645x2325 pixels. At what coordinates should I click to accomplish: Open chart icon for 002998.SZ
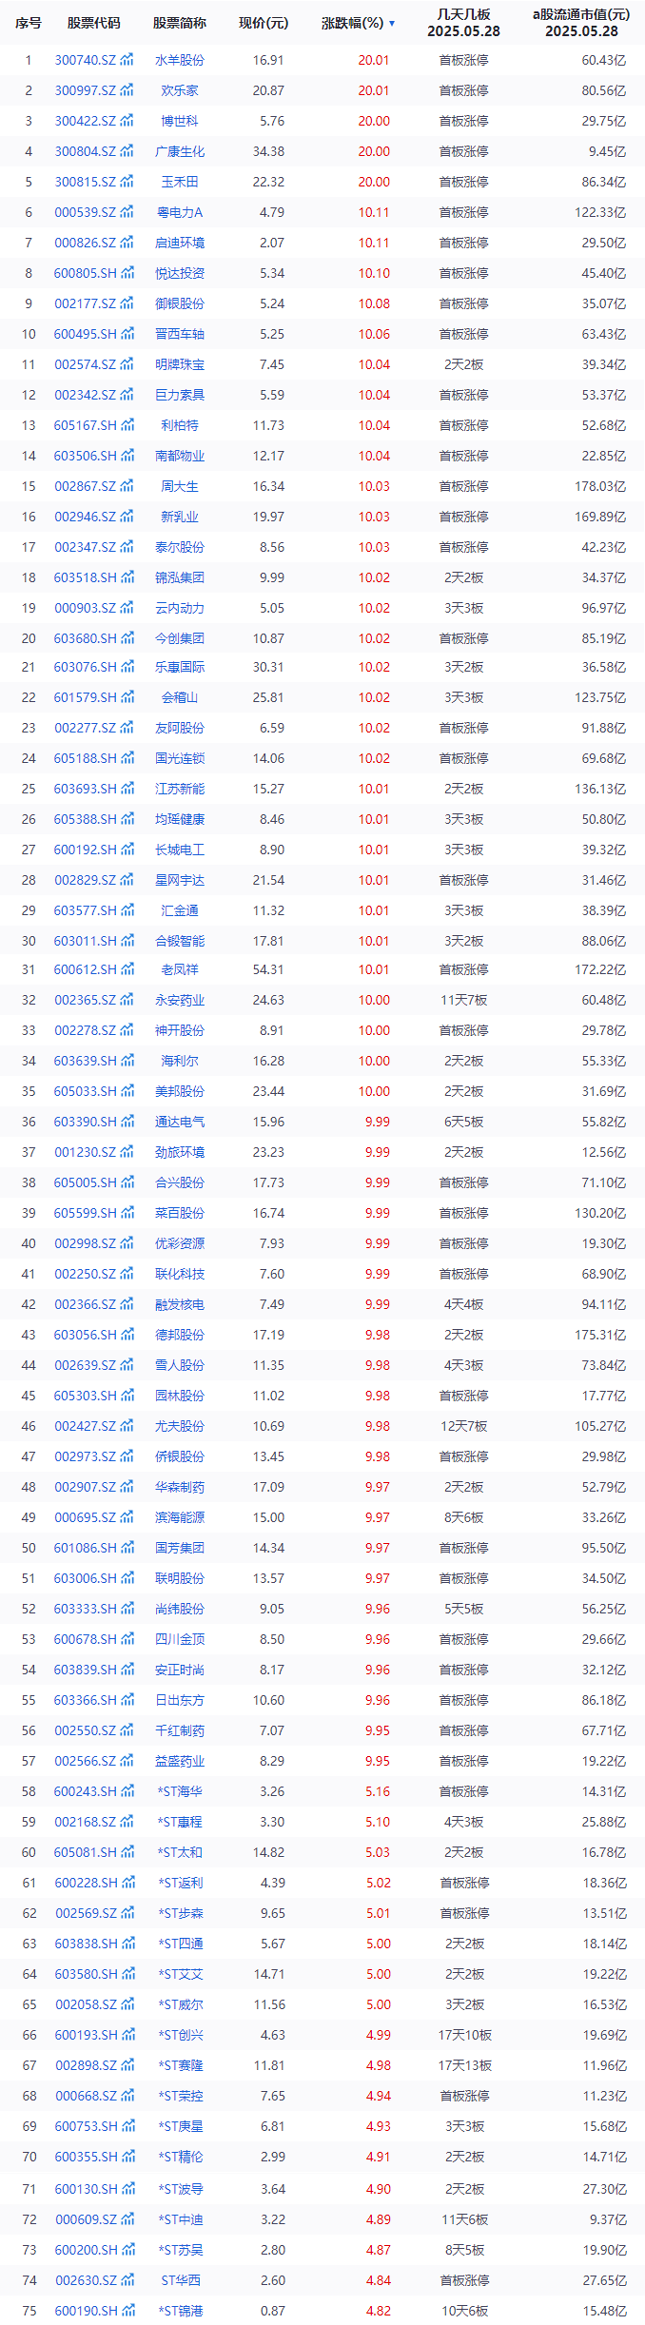[x=127, y=1243]
